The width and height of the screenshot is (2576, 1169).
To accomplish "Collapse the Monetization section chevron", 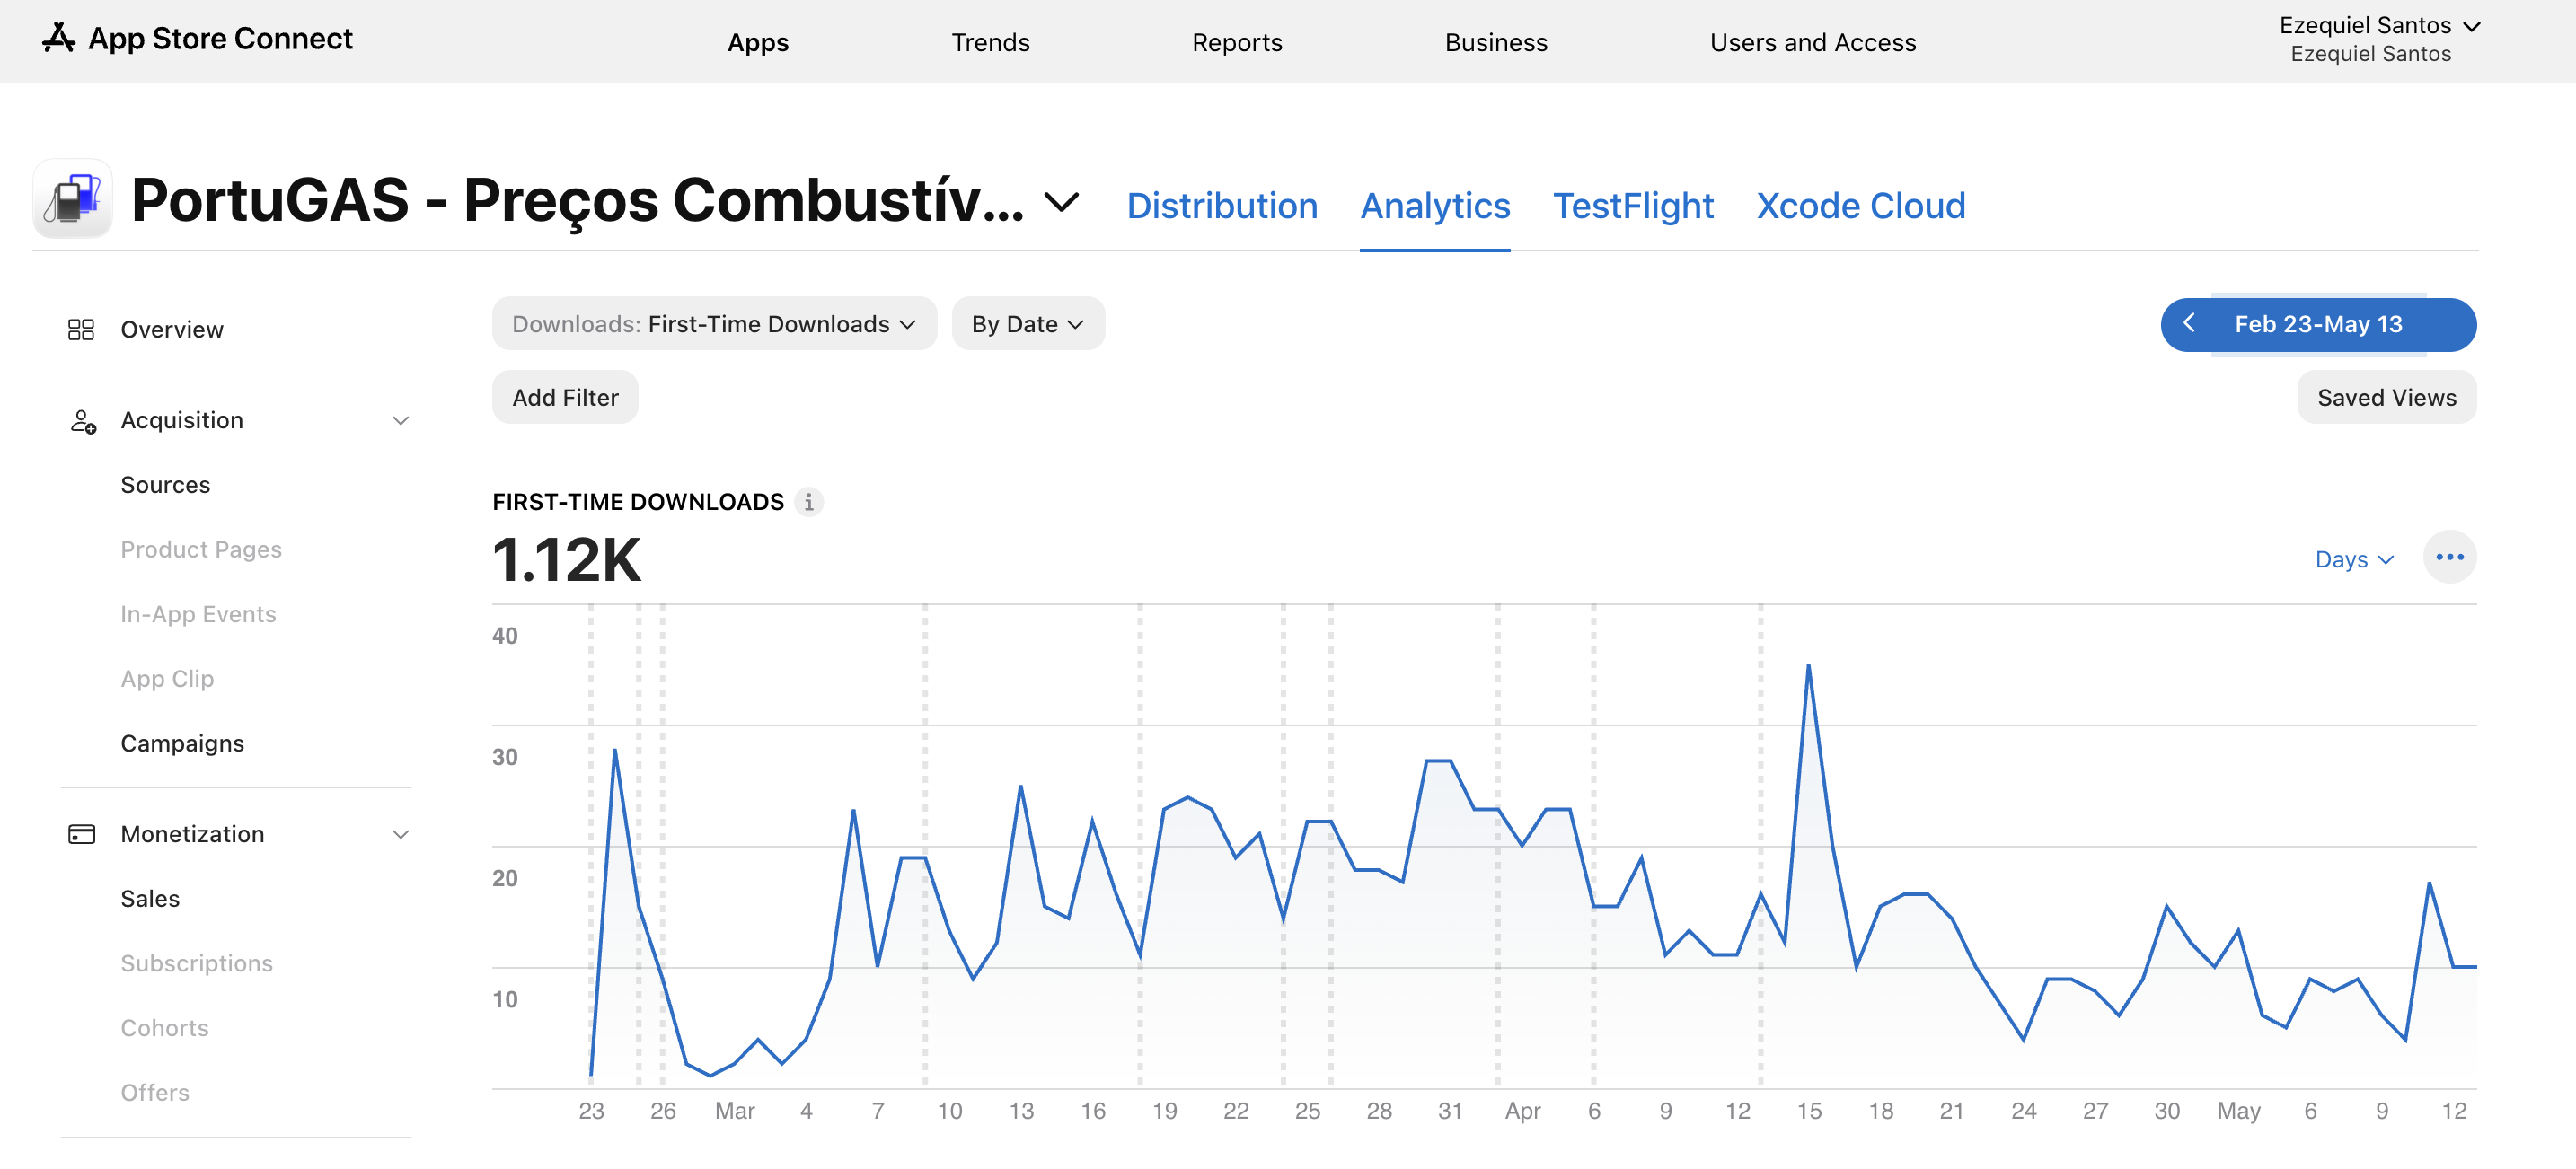I will [401, 834].
